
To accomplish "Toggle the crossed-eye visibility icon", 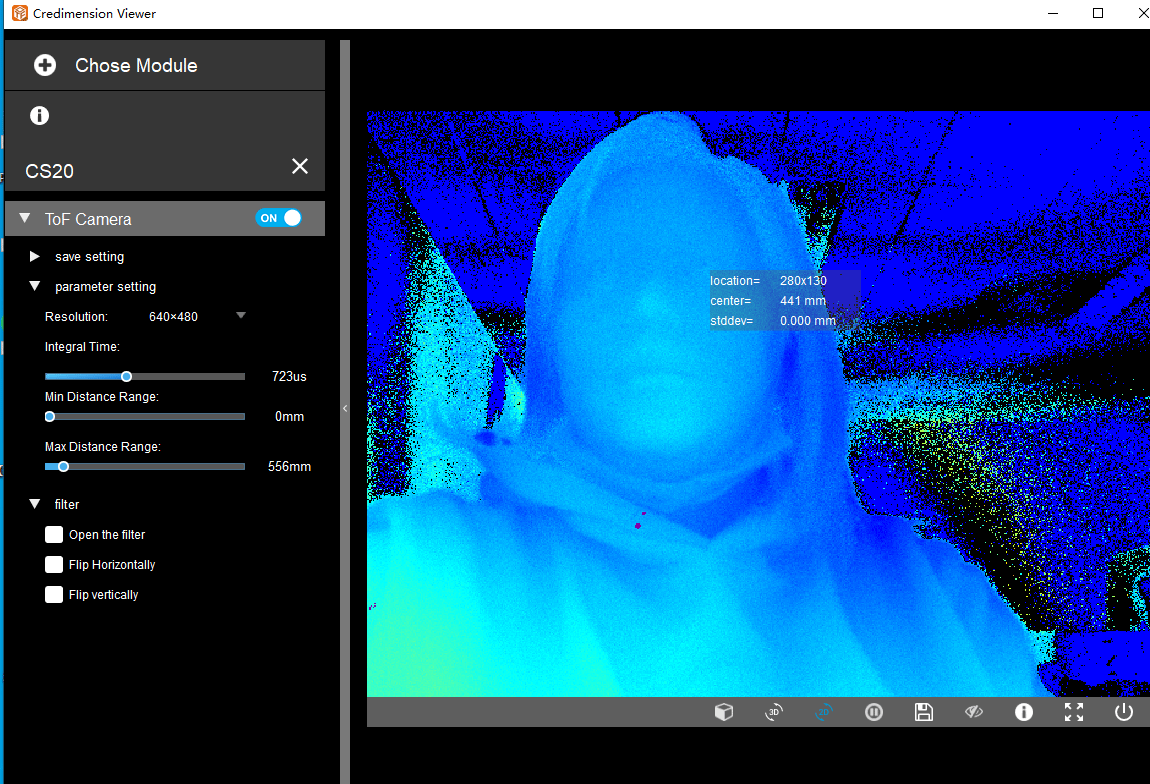I will 974,712.
